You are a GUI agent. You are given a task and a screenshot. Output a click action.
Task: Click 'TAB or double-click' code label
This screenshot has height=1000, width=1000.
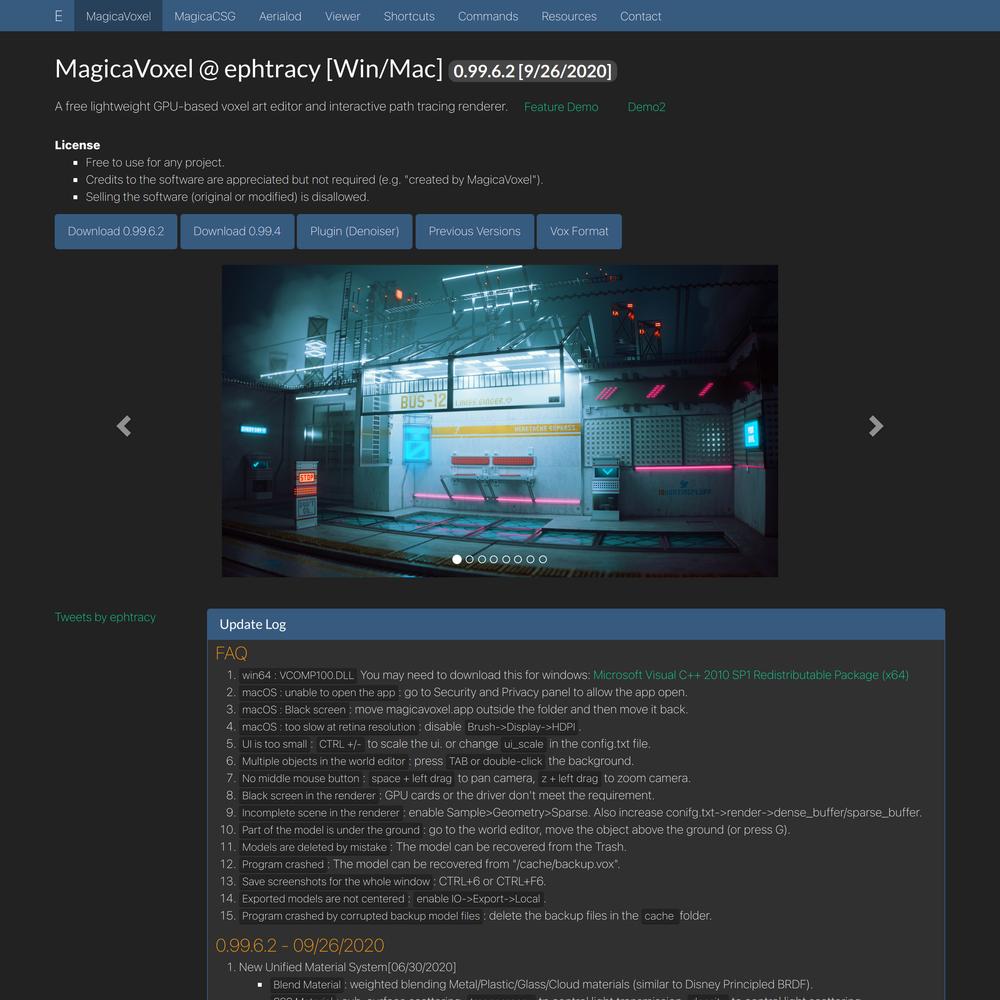pos(496,761)
